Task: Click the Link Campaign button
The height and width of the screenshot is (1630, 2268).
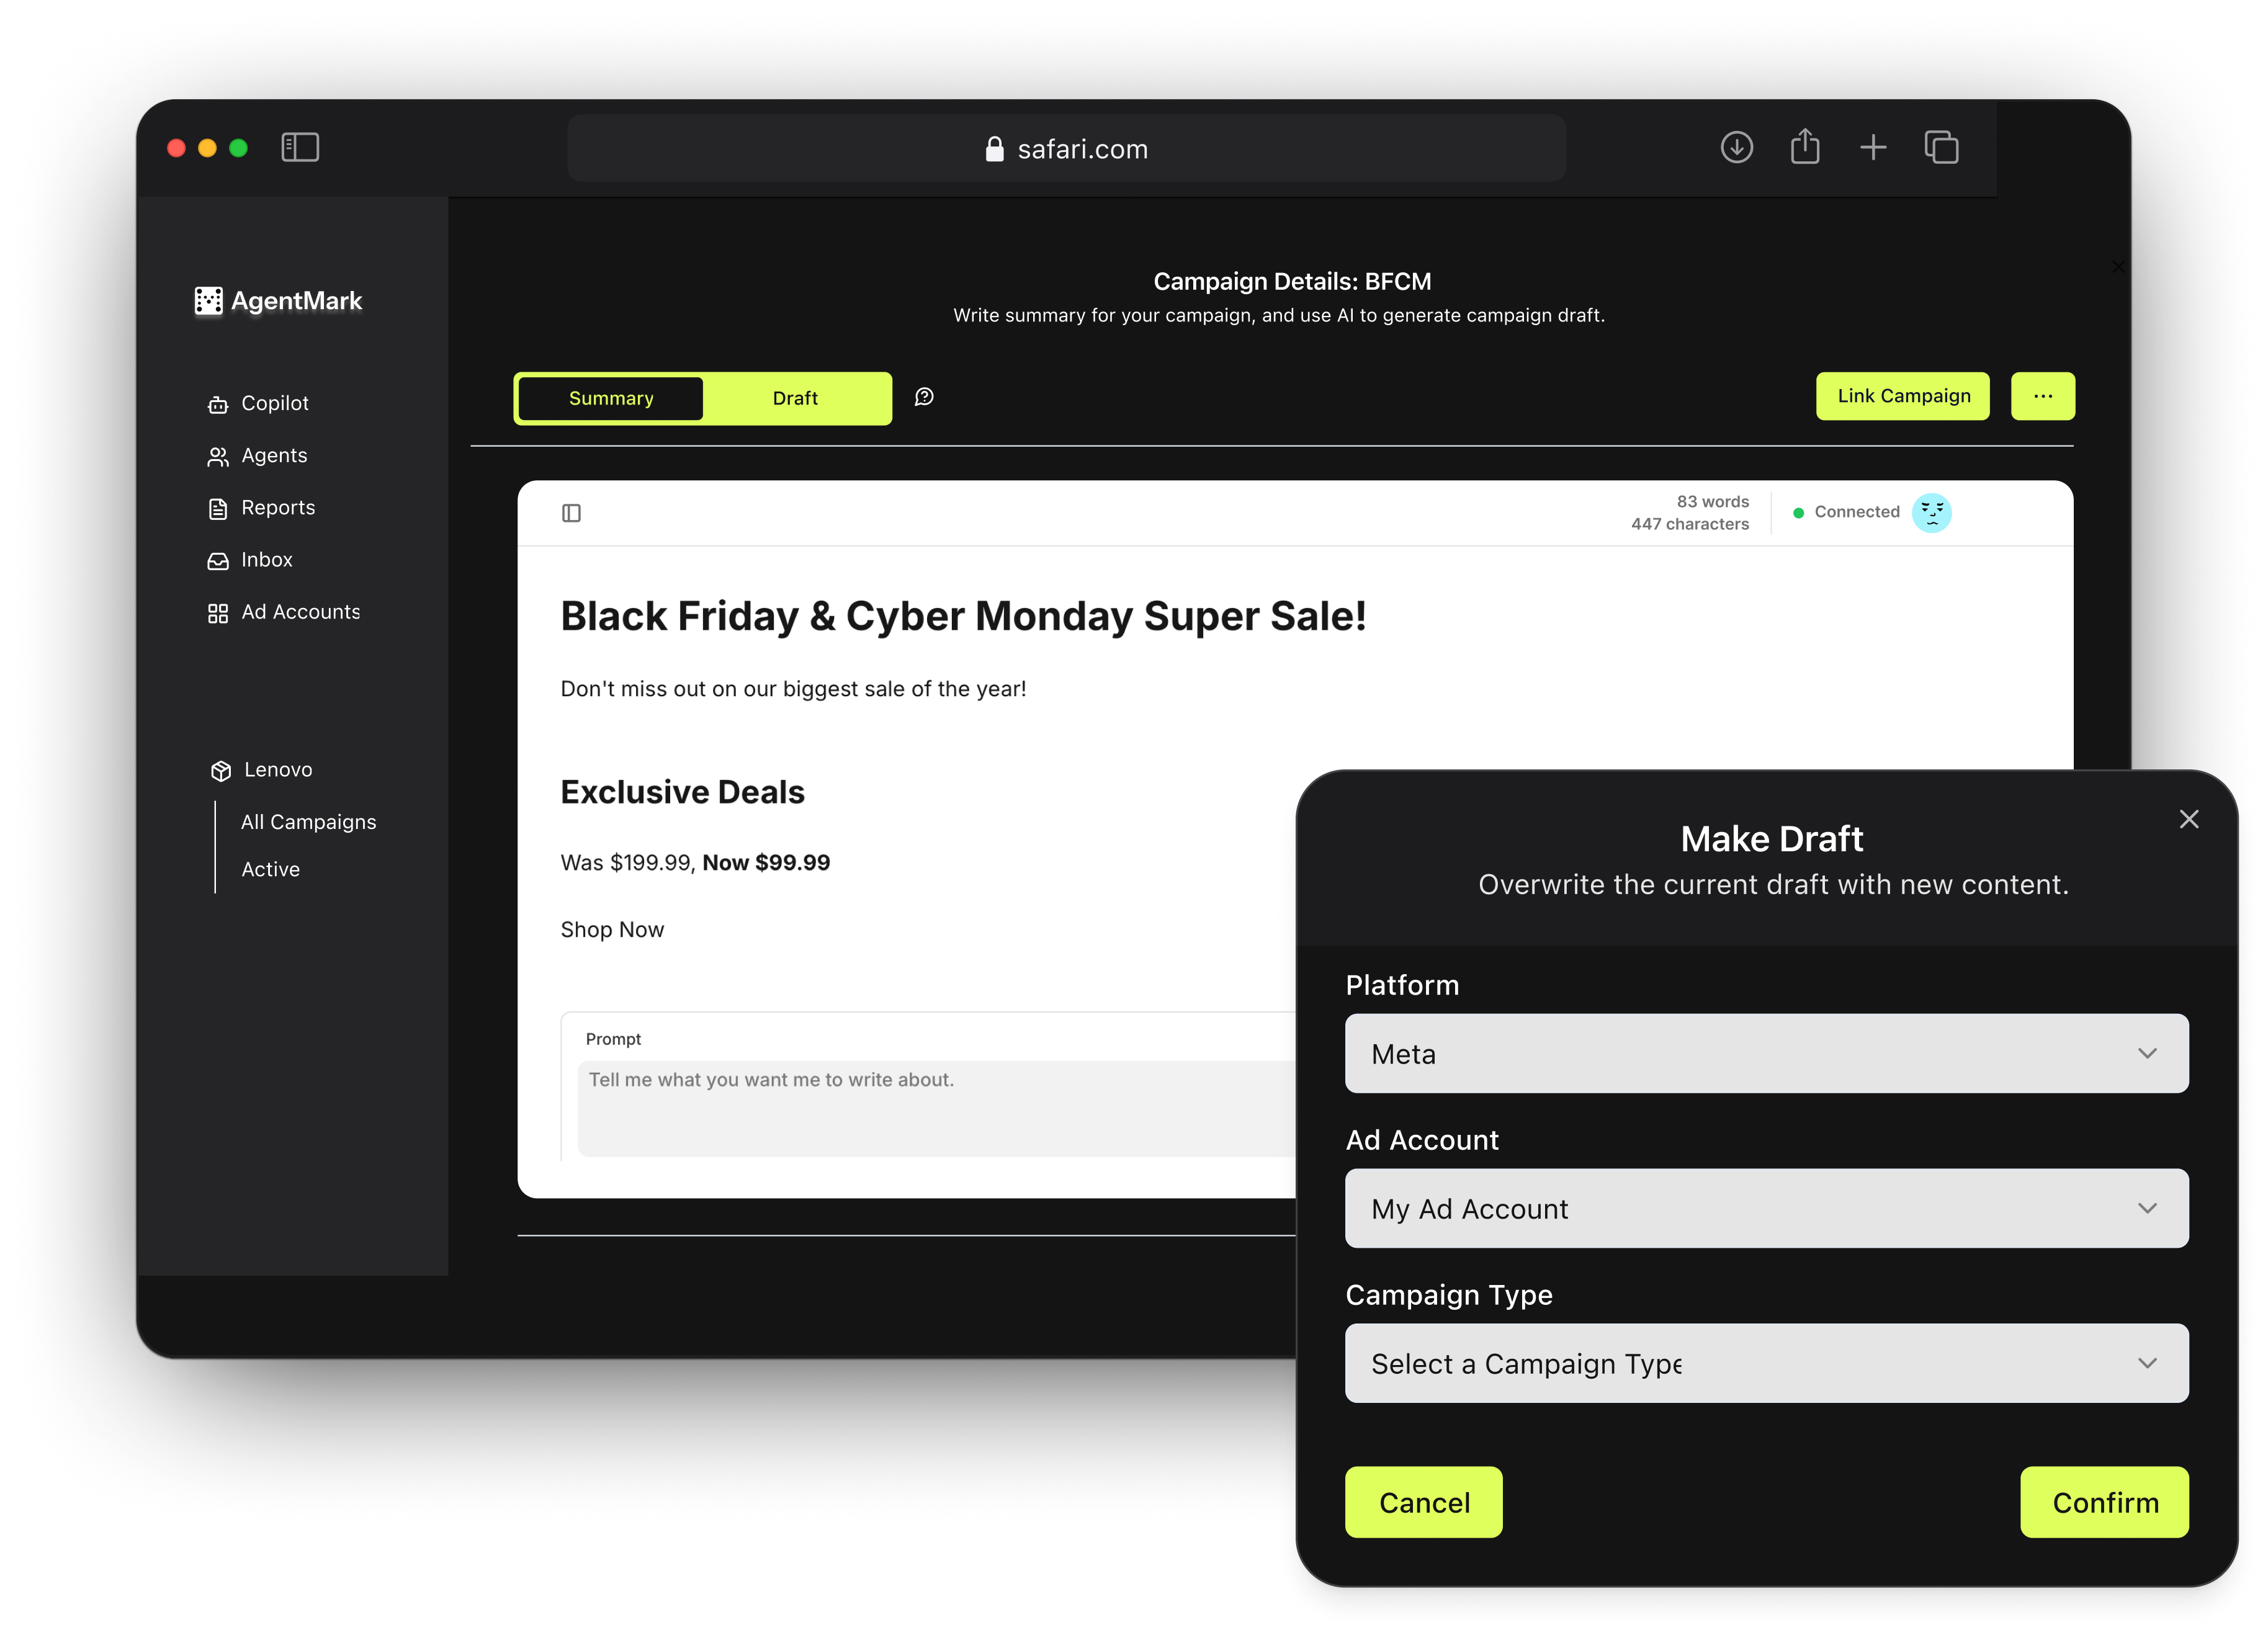Action: [x=1902, y=396]
